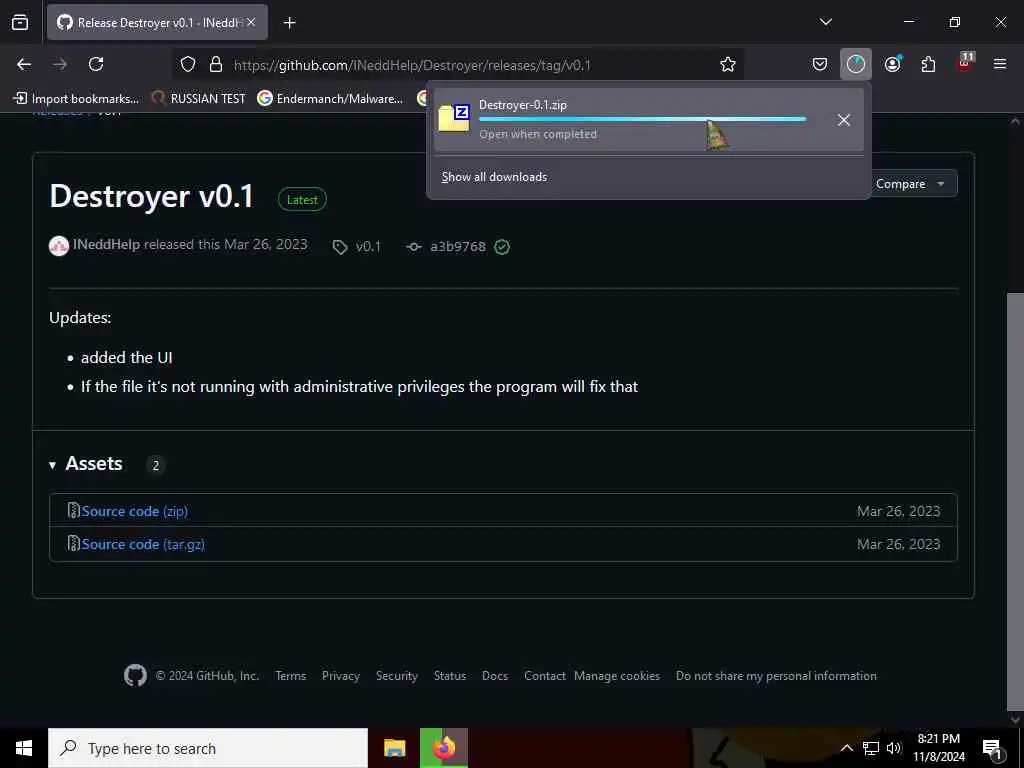Toggle the downloads panel button
This screenshot has width=1024, height=768.
856,64
